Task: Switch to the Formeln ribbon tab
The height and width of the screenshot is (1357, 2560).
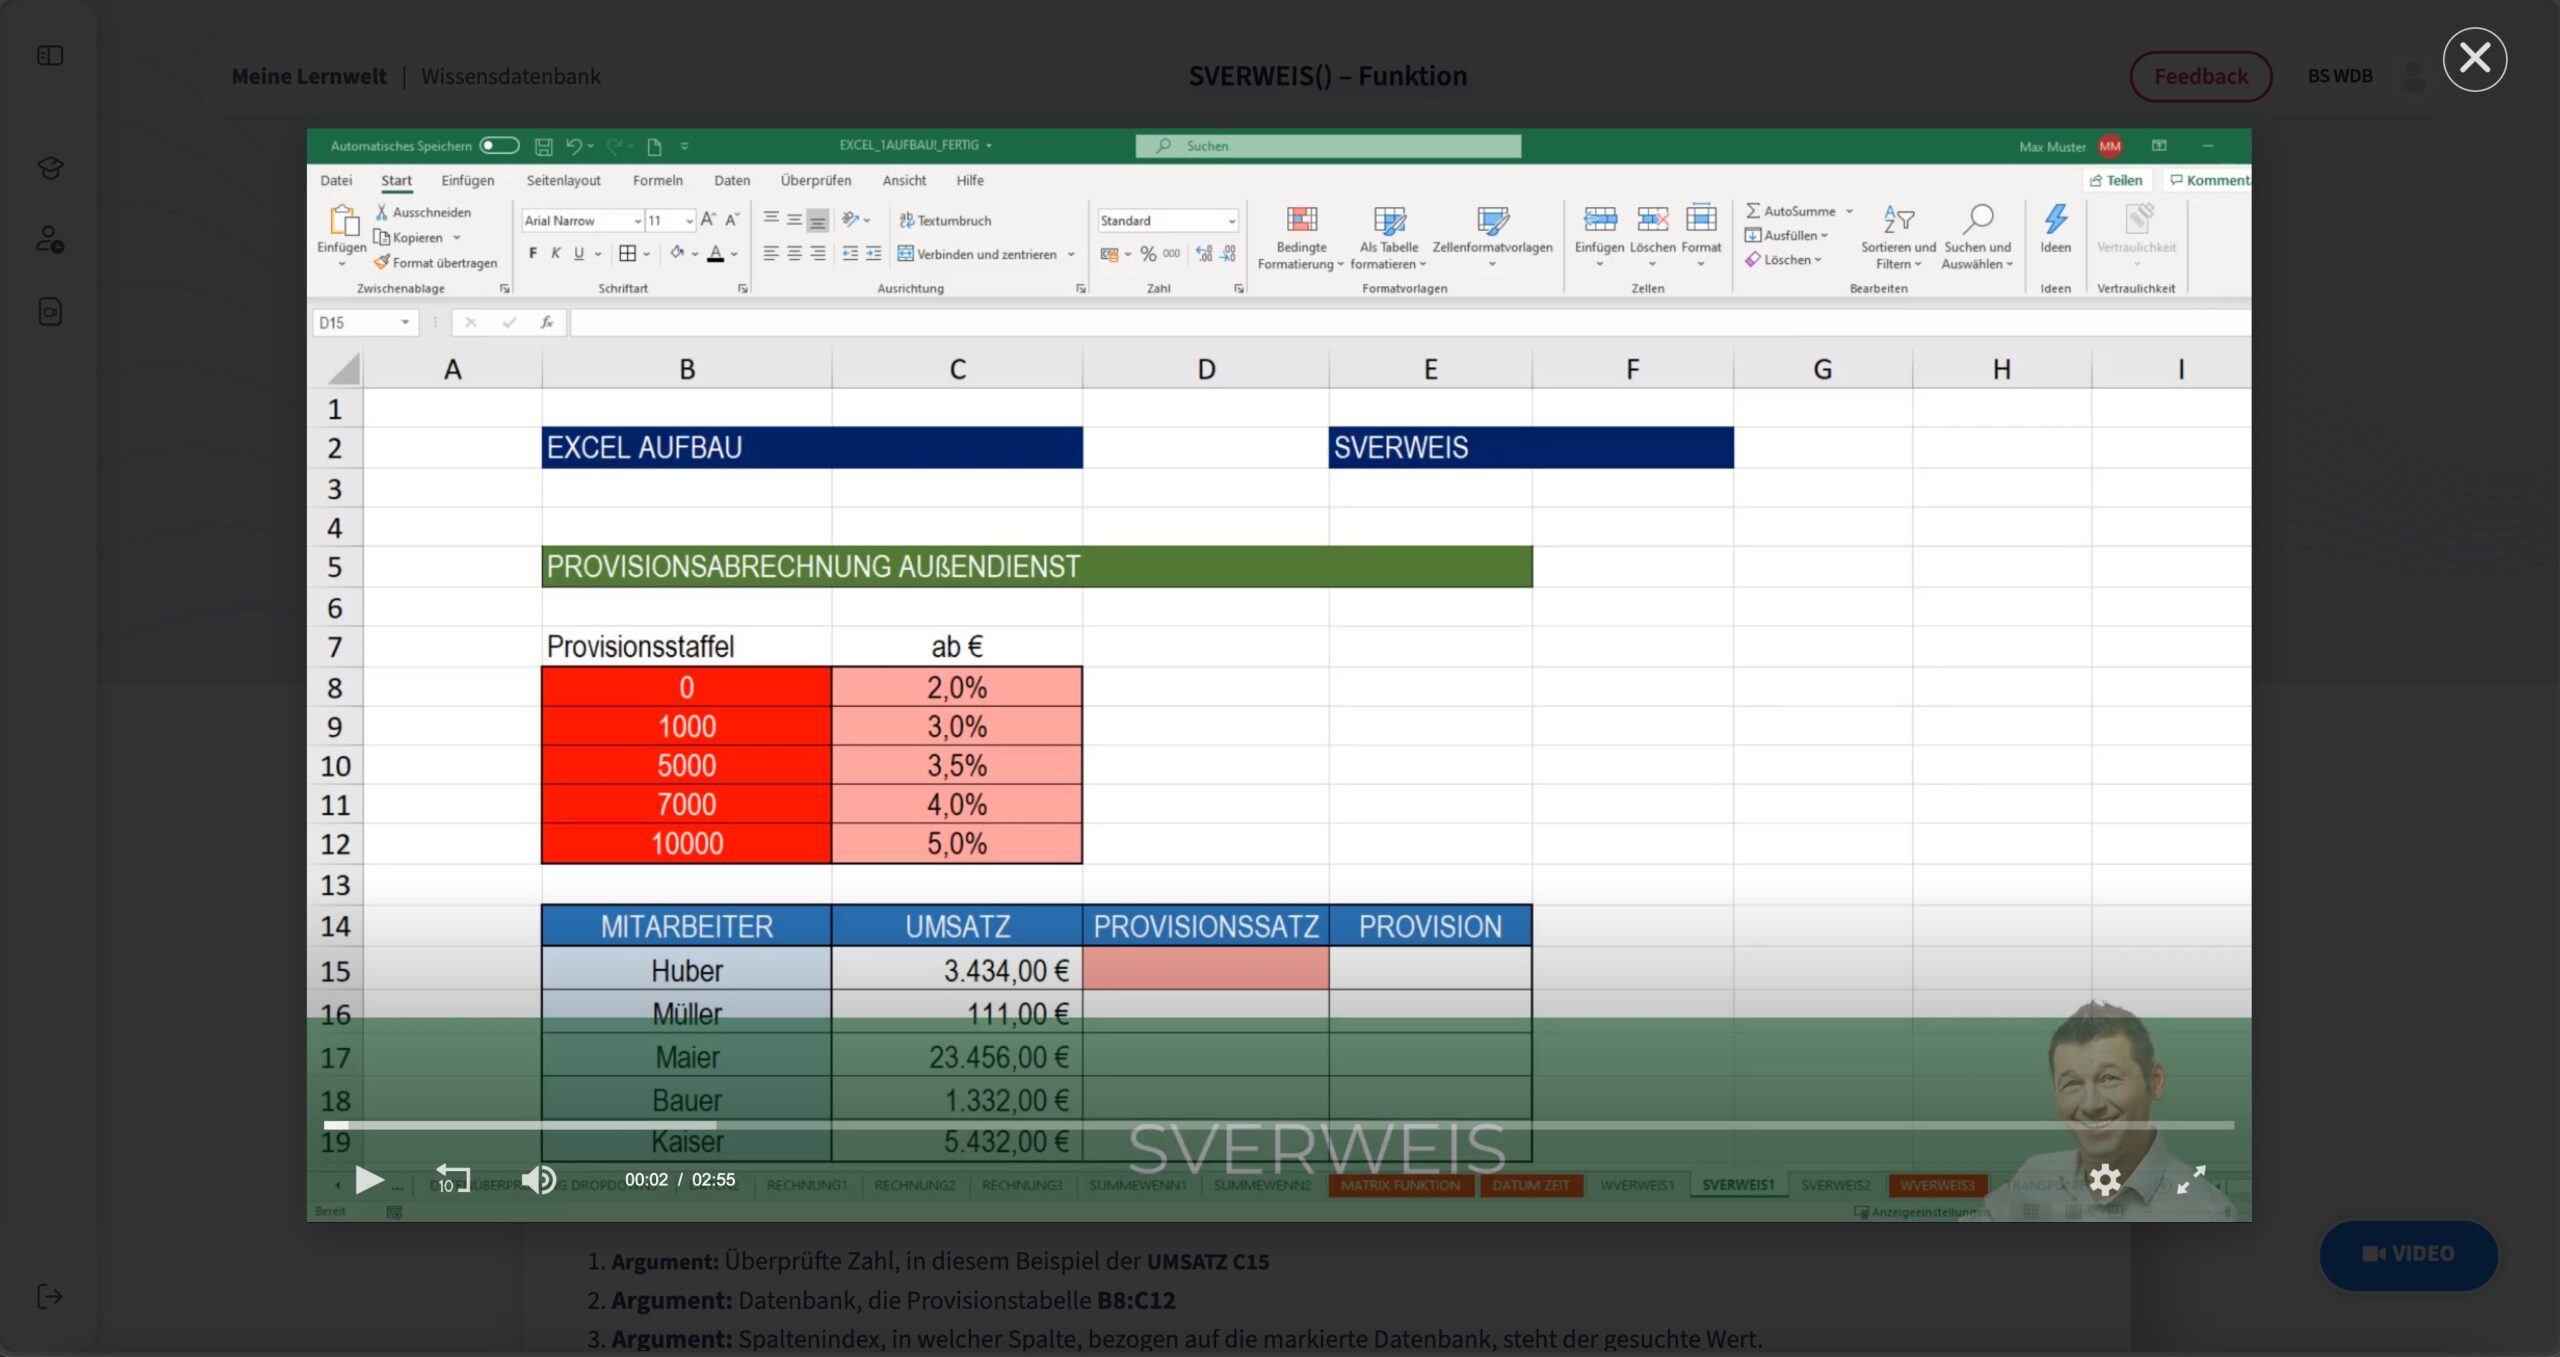Action: pos(657,181)
